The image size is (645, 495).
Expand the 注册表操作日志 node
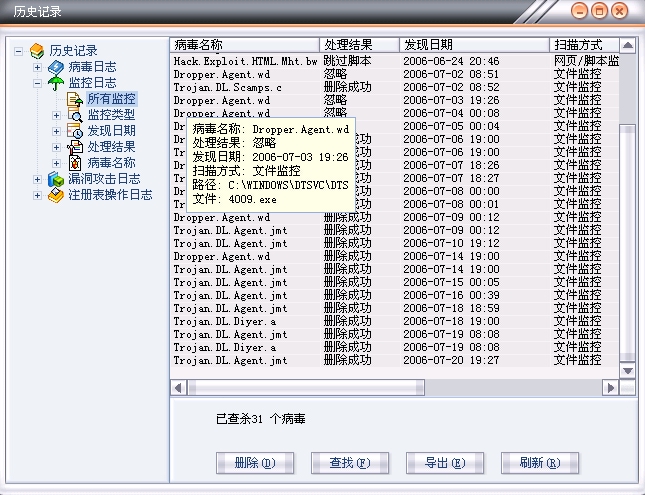(x=37, y=196)
